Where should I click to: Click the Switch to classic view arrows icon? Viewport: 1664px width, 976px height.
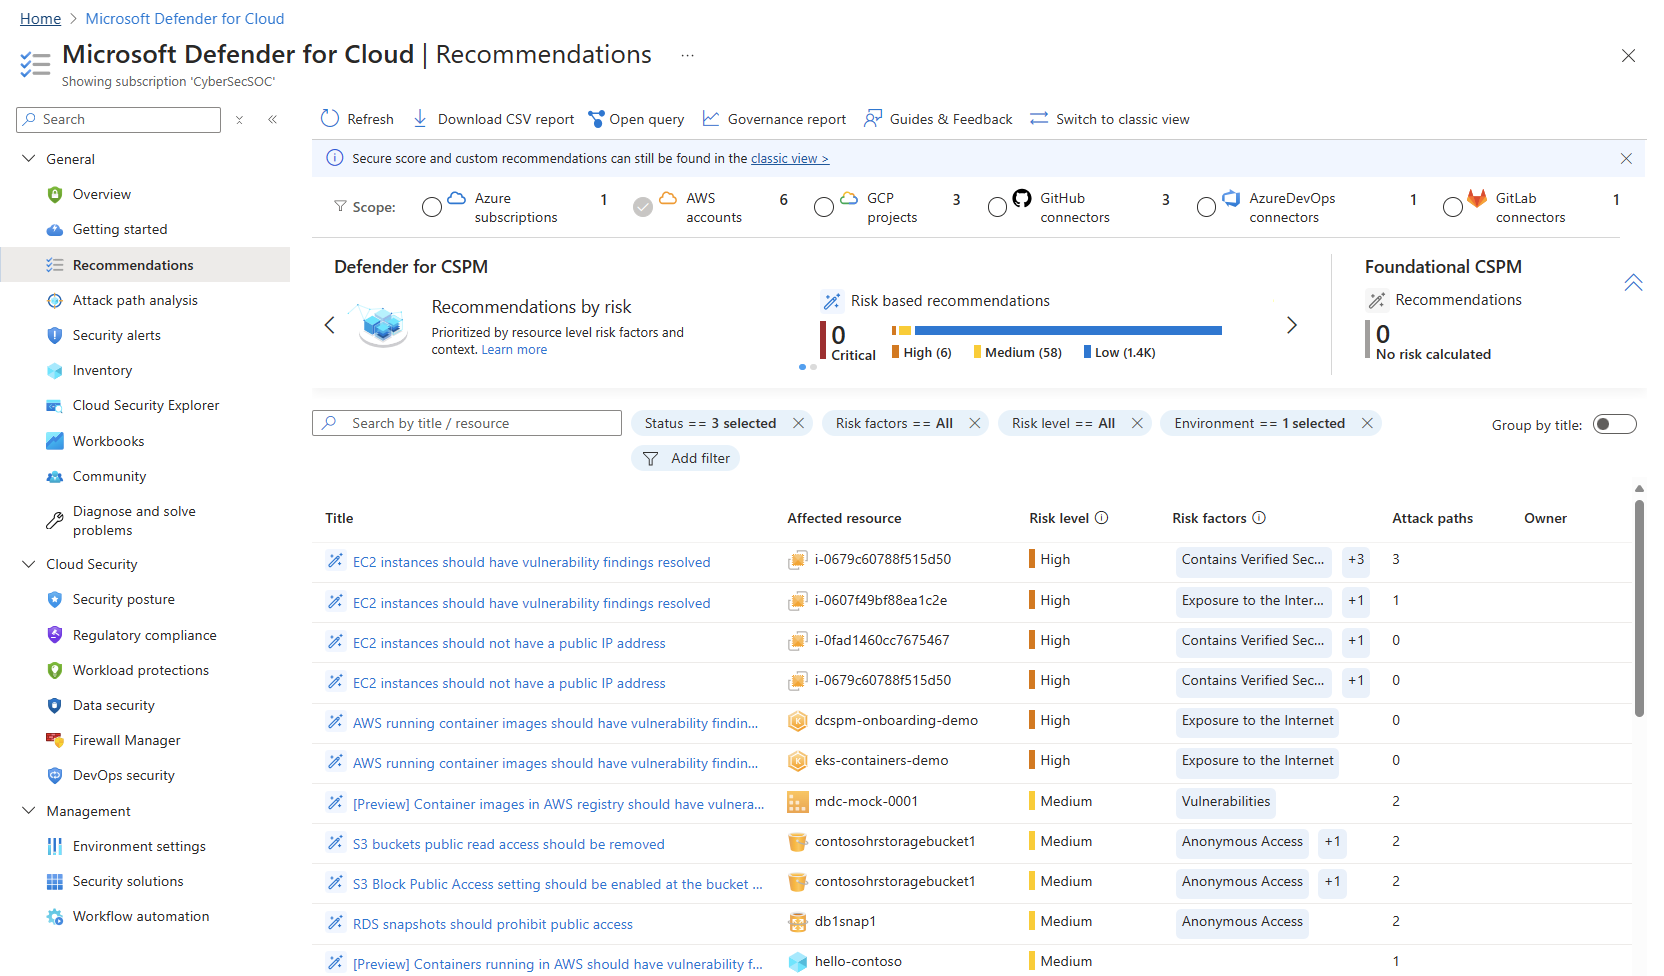point(1039,119)
